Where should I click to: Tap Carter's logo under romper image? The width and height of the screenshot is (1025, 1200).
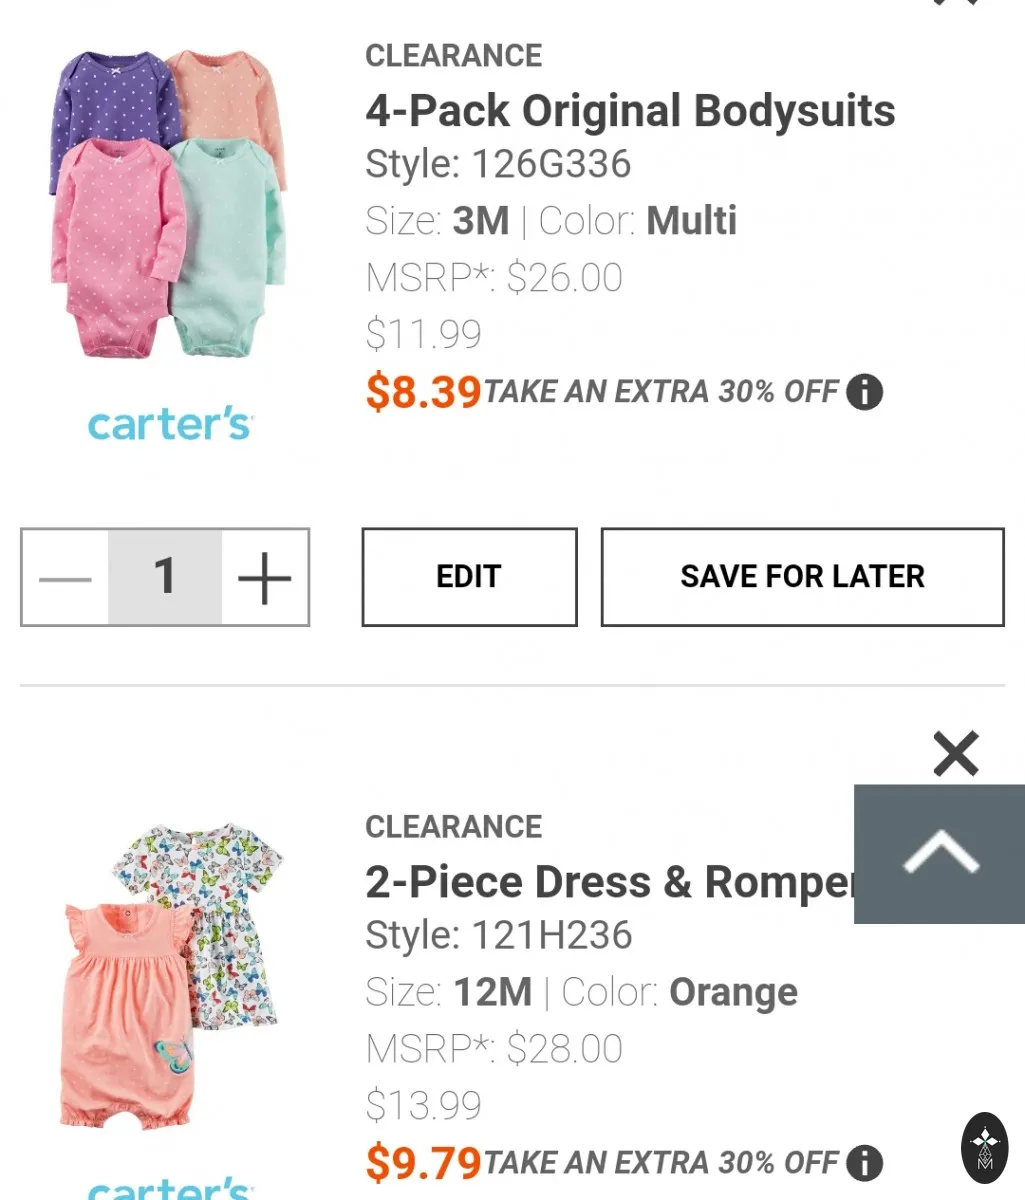pyautogui.click(x=169, y=1188)
